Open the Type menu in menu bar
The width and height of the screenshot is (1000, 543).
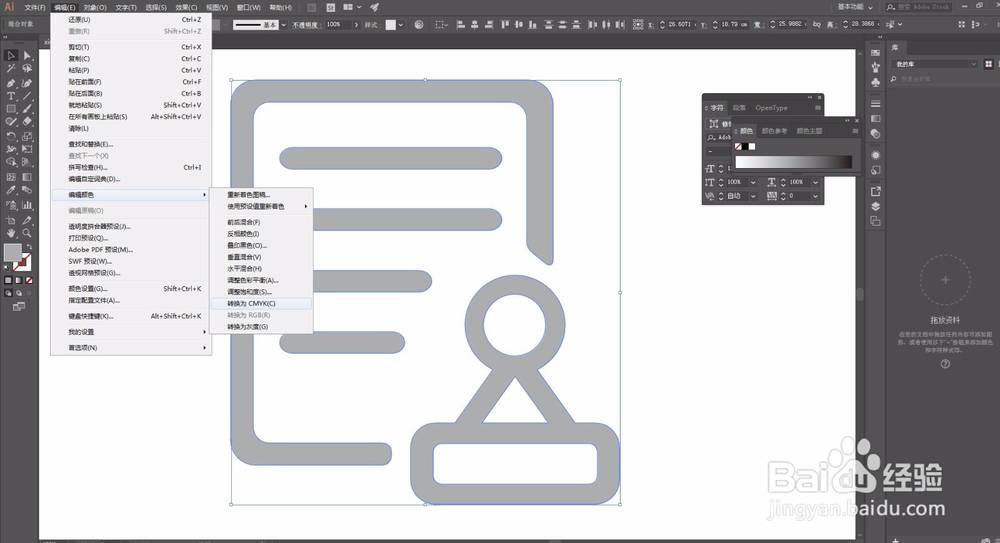[126, 8]
